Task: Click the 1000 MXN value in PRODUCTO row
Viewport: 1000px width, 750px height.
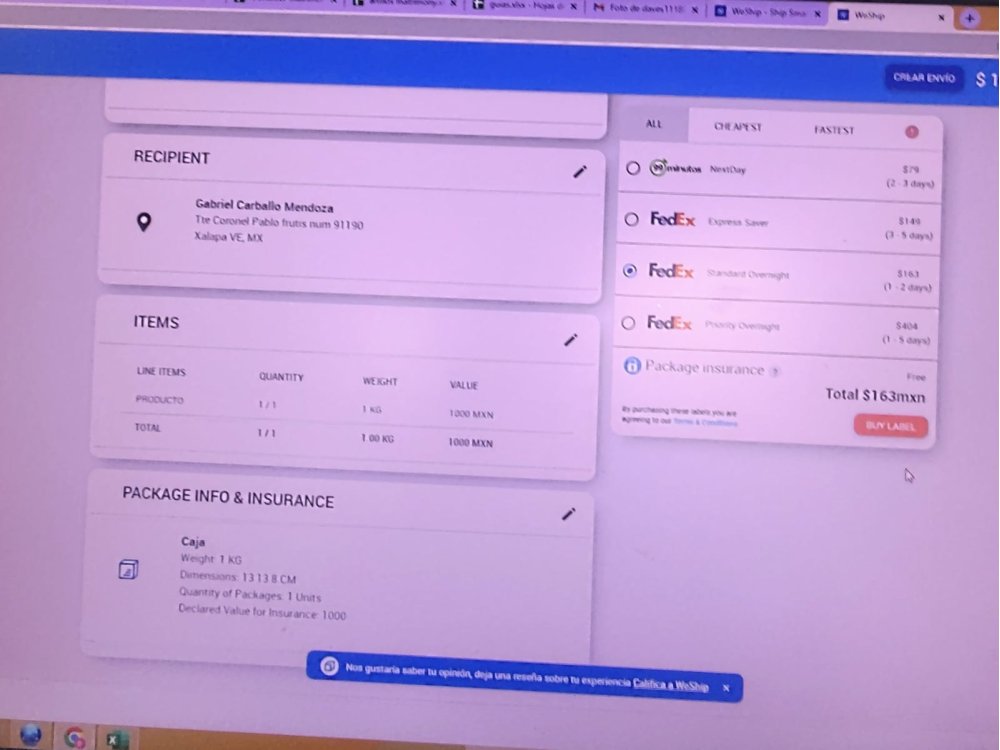Action: pos(471,414)
